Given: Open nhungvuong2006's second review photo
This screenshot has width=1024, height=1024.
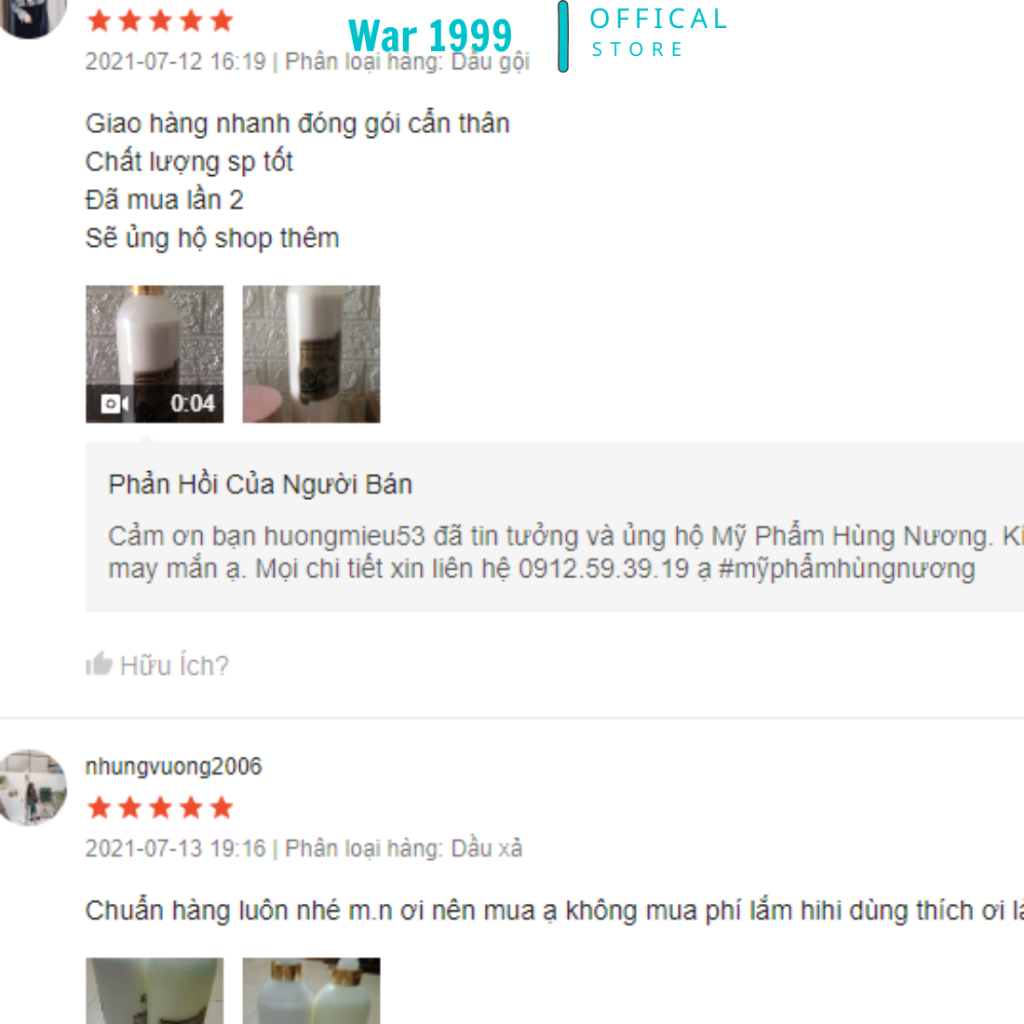Looking at the screenshot, I should [x=312, y=991].
